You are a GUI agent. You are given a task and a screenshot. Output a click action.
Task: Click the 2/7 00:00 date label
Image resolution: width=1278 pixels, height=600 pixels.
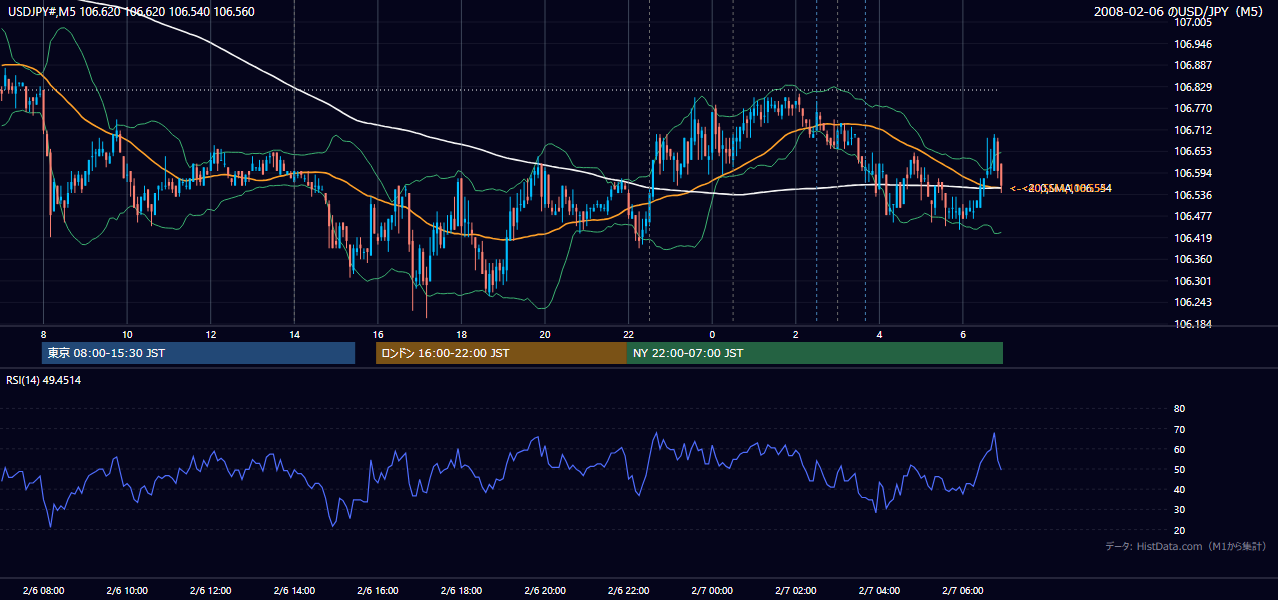[x=712, y=590]
